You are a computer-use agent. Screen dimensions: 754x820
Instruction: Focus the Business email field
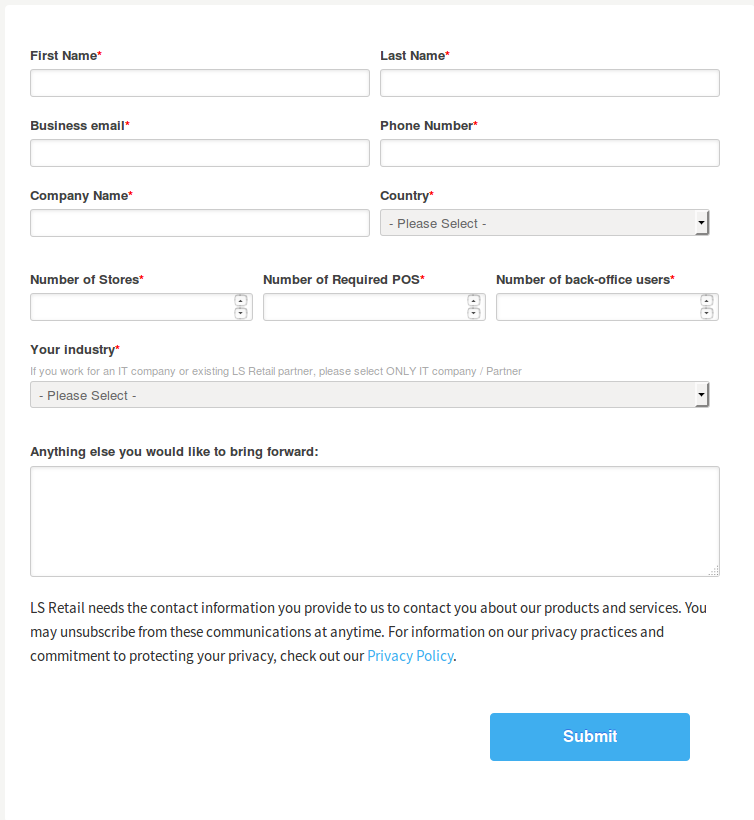pyautogui.click(x=199, y=152)
